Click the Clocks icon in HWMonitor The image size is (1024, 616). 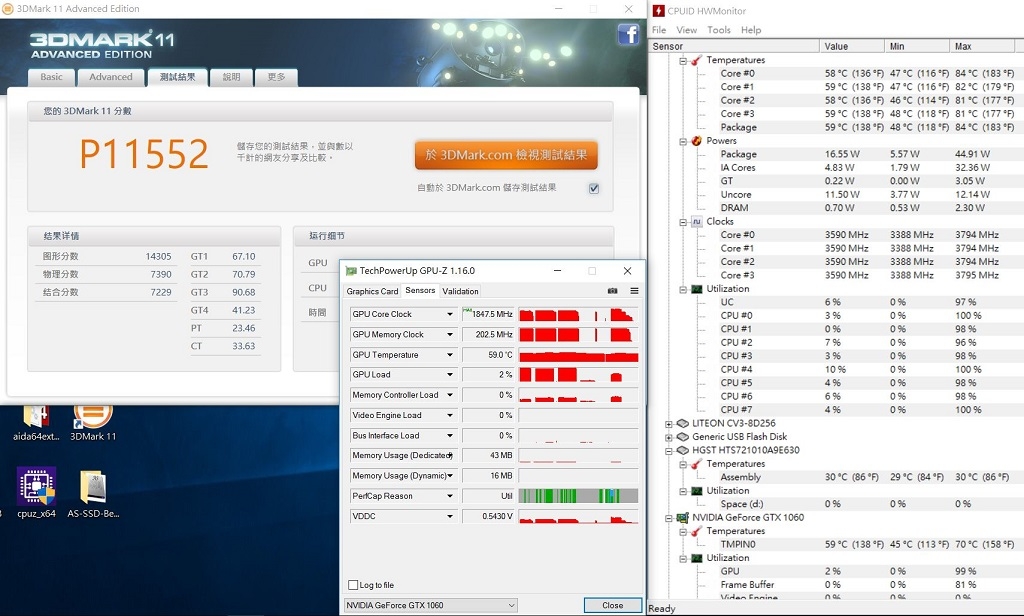[x=696, y=221]
